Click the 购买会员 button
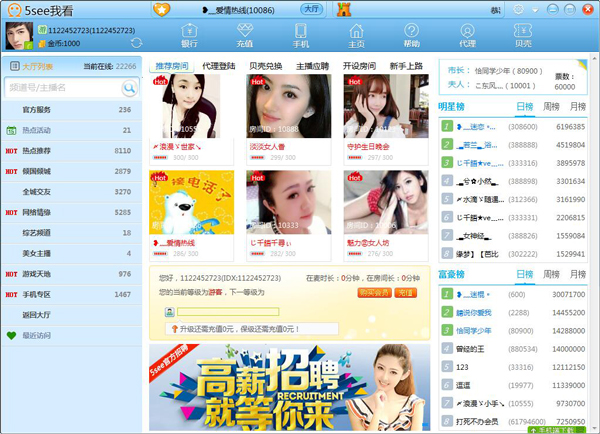The width and height of the screenshot is (600, 434). [374, 293]
